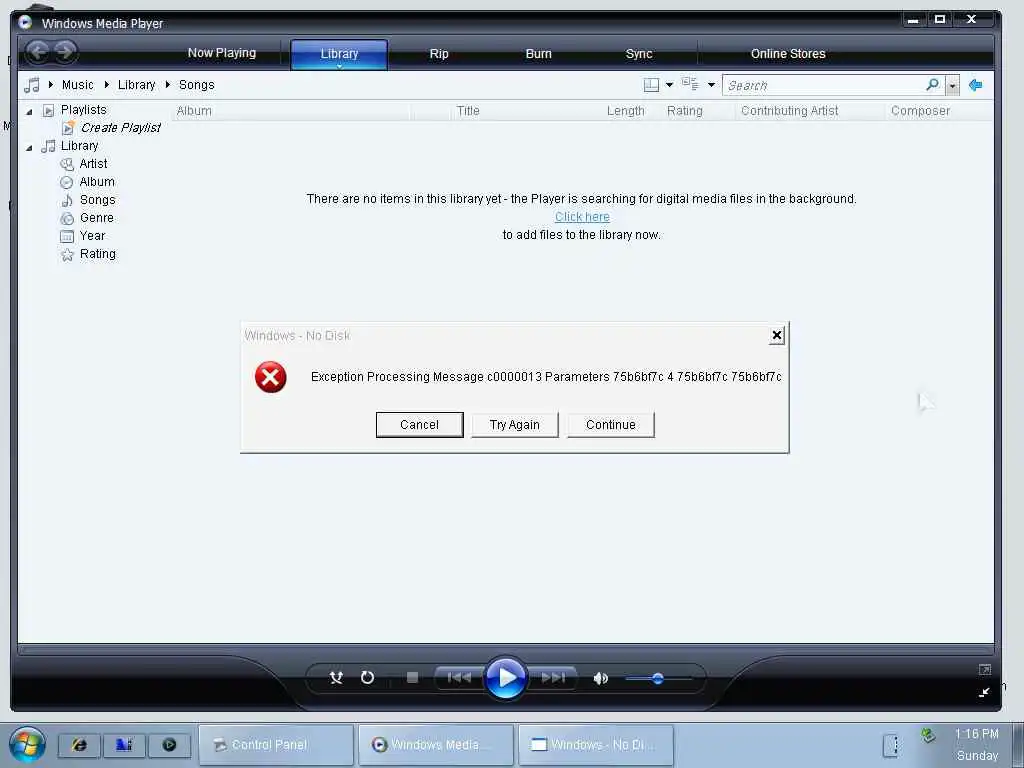Click the blue Play button
This screenshot has height=768, width=1024.
(505, 677)
